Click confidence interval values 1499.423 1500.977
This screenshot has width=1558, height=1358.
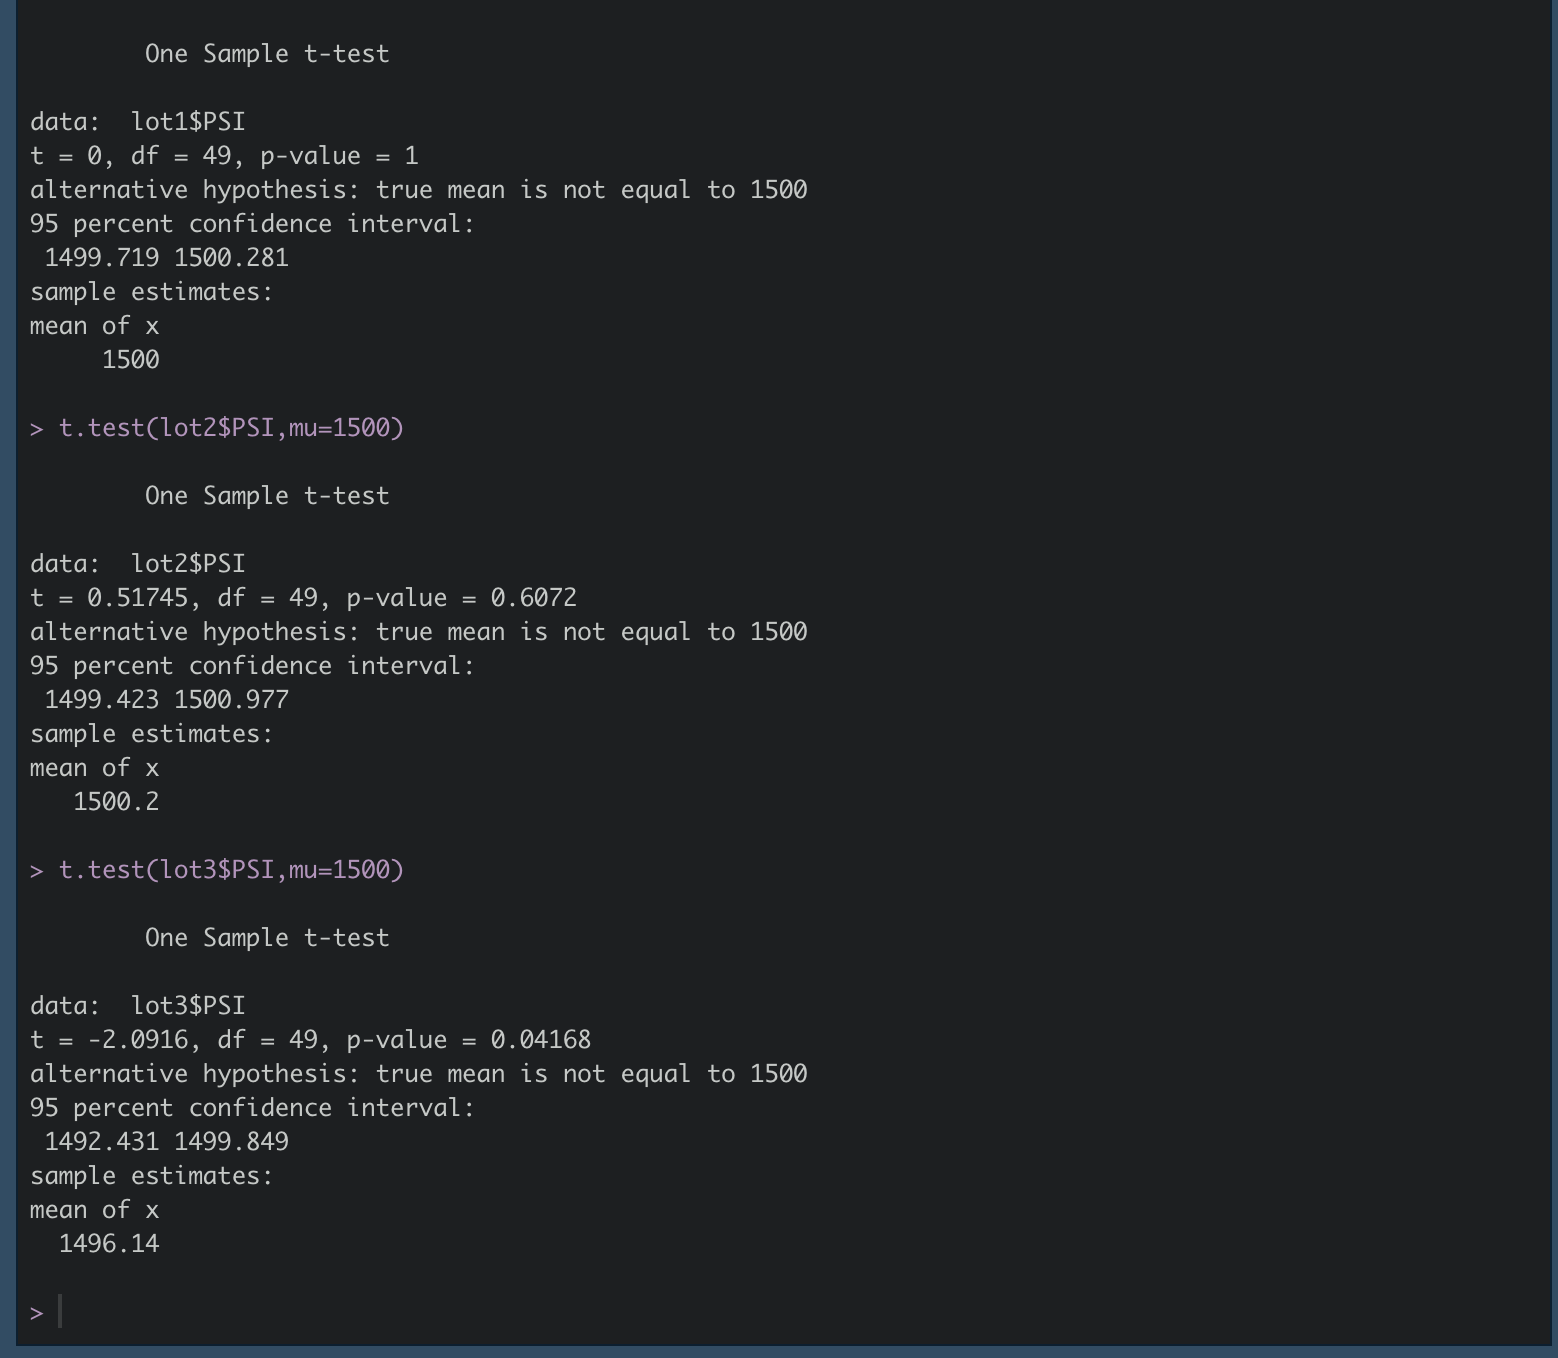[167, 700]
